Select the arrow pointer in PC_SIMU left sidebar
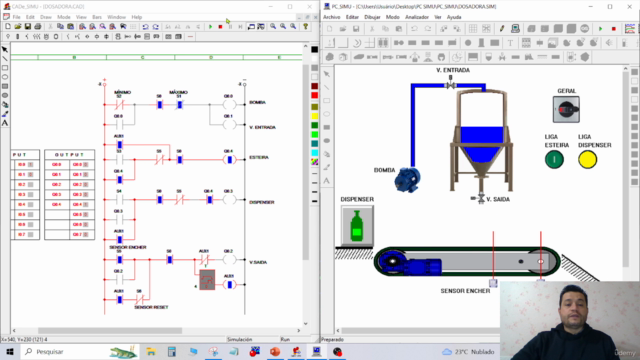 pyautogui.click(x=327, y=74)
